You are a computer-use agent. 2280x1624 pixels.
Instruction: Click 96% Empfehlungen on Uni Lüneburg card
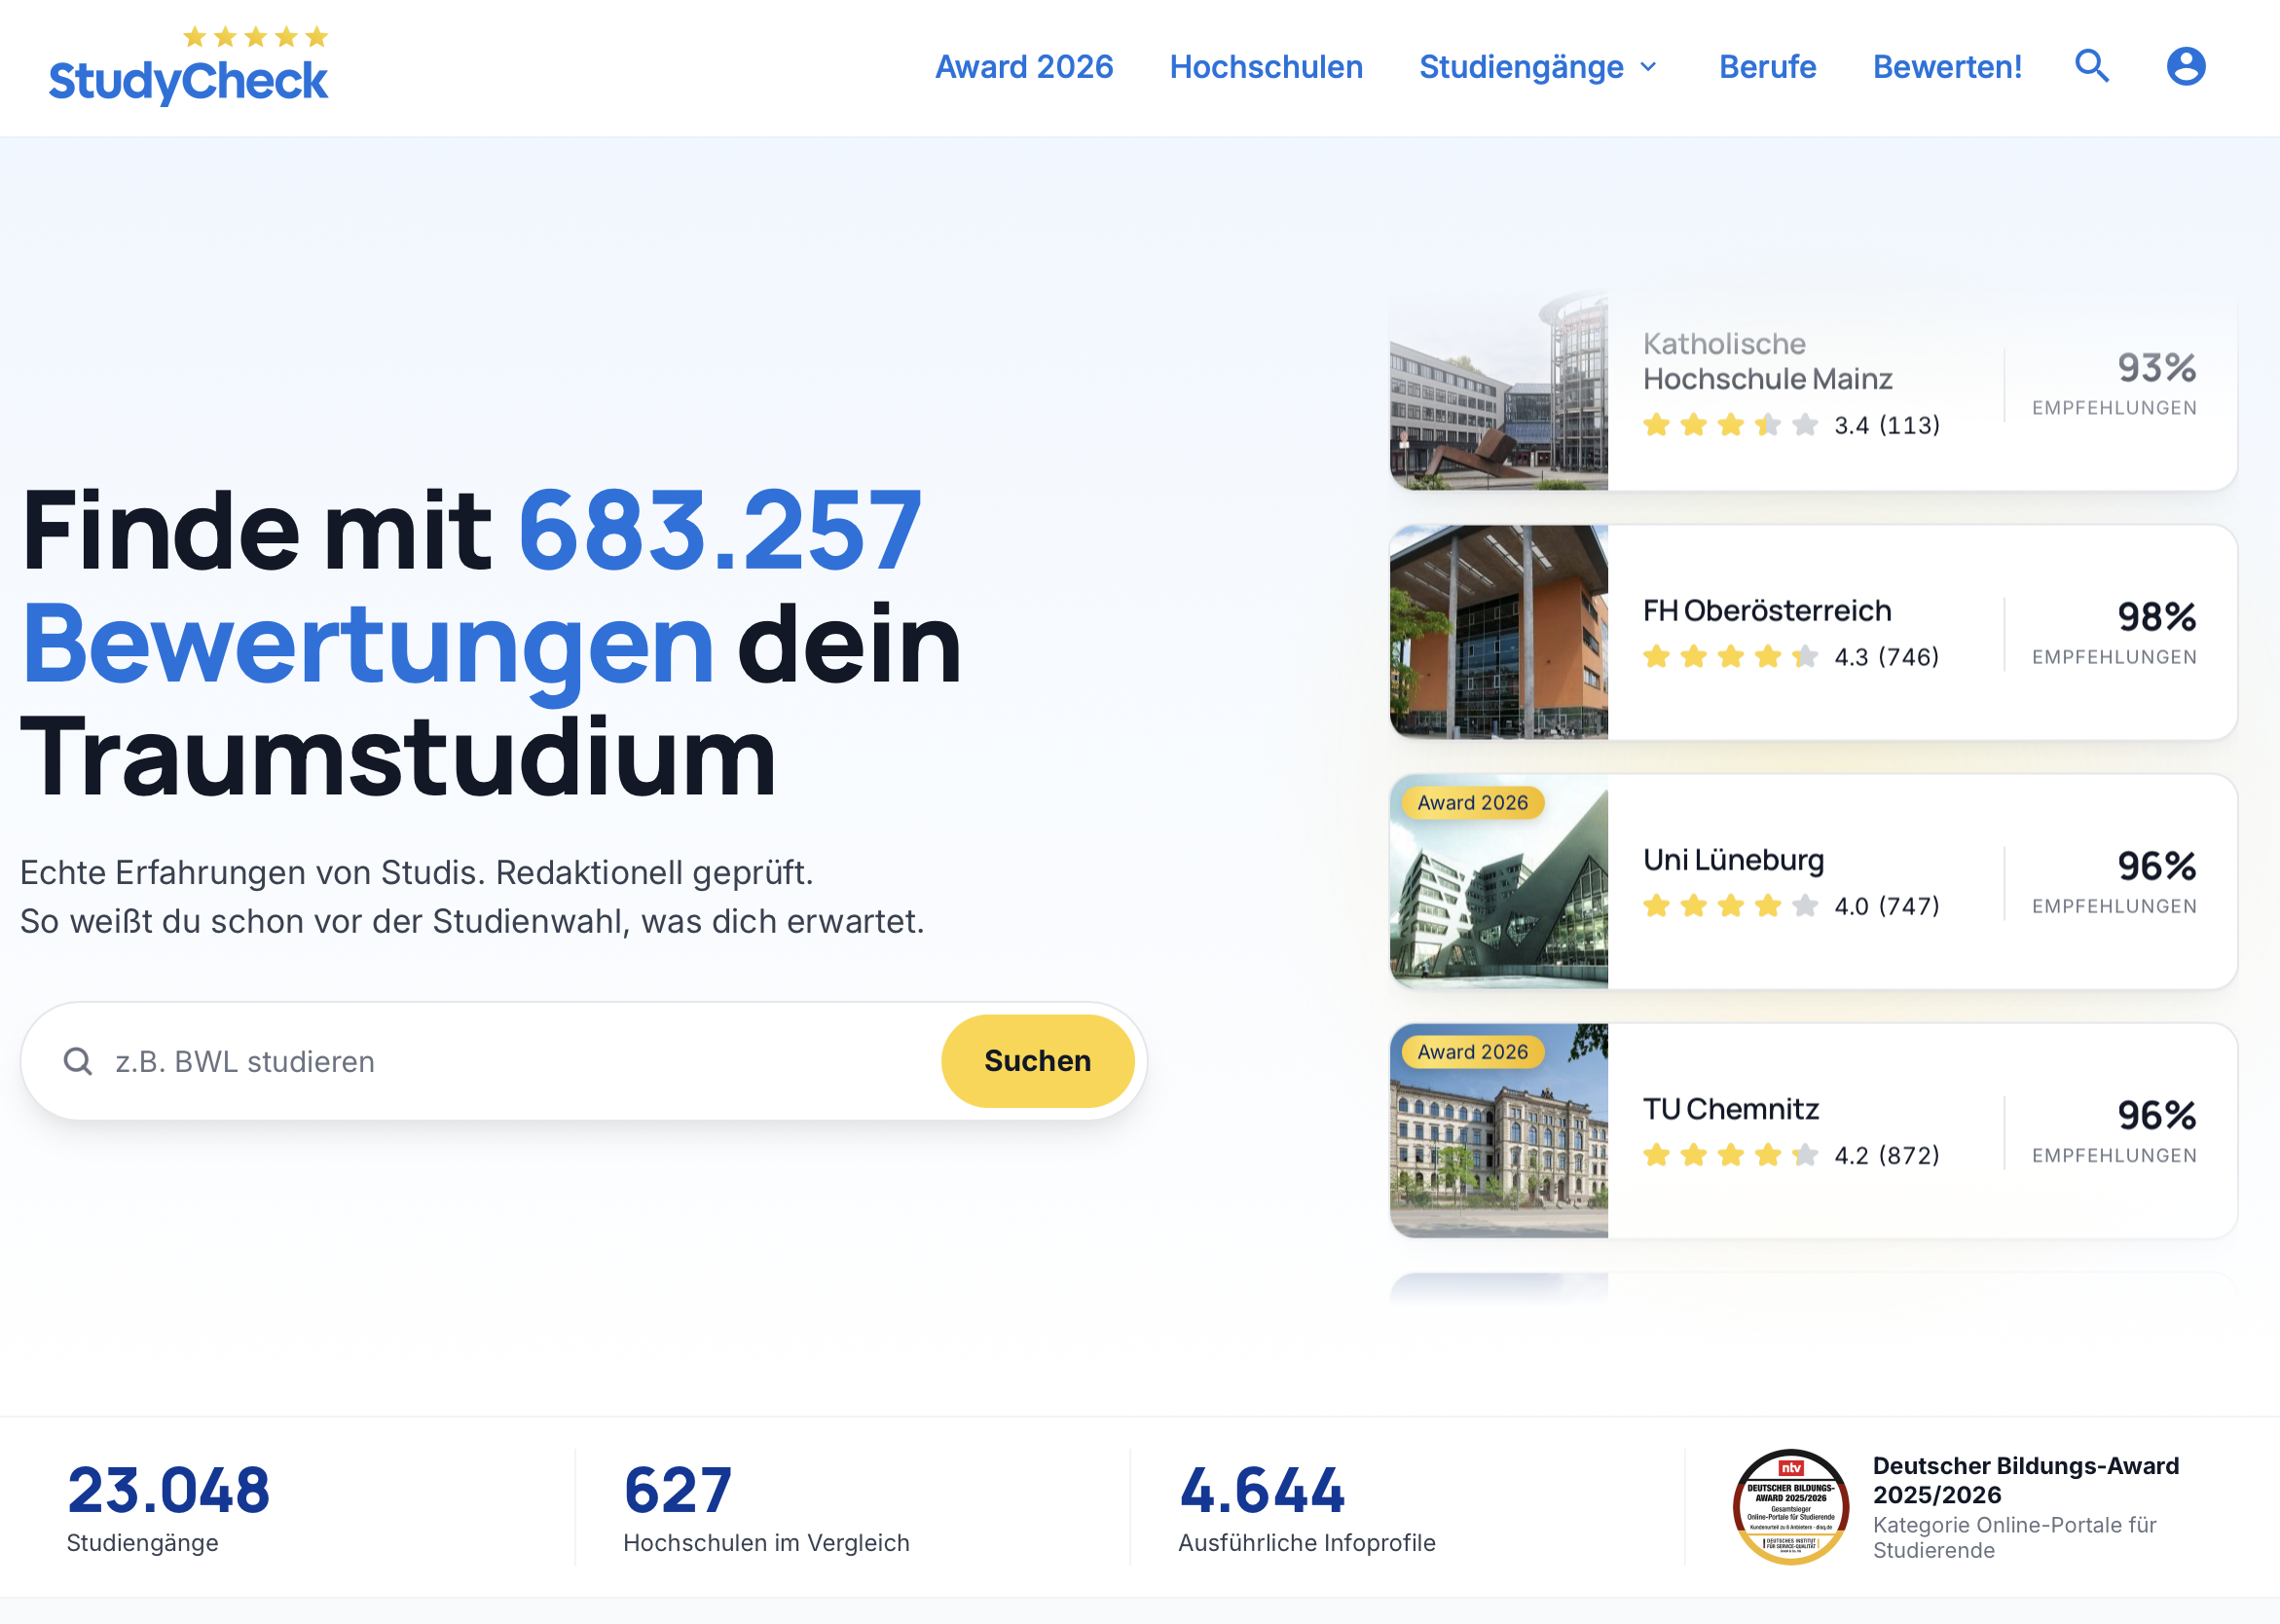(2115, 881)
